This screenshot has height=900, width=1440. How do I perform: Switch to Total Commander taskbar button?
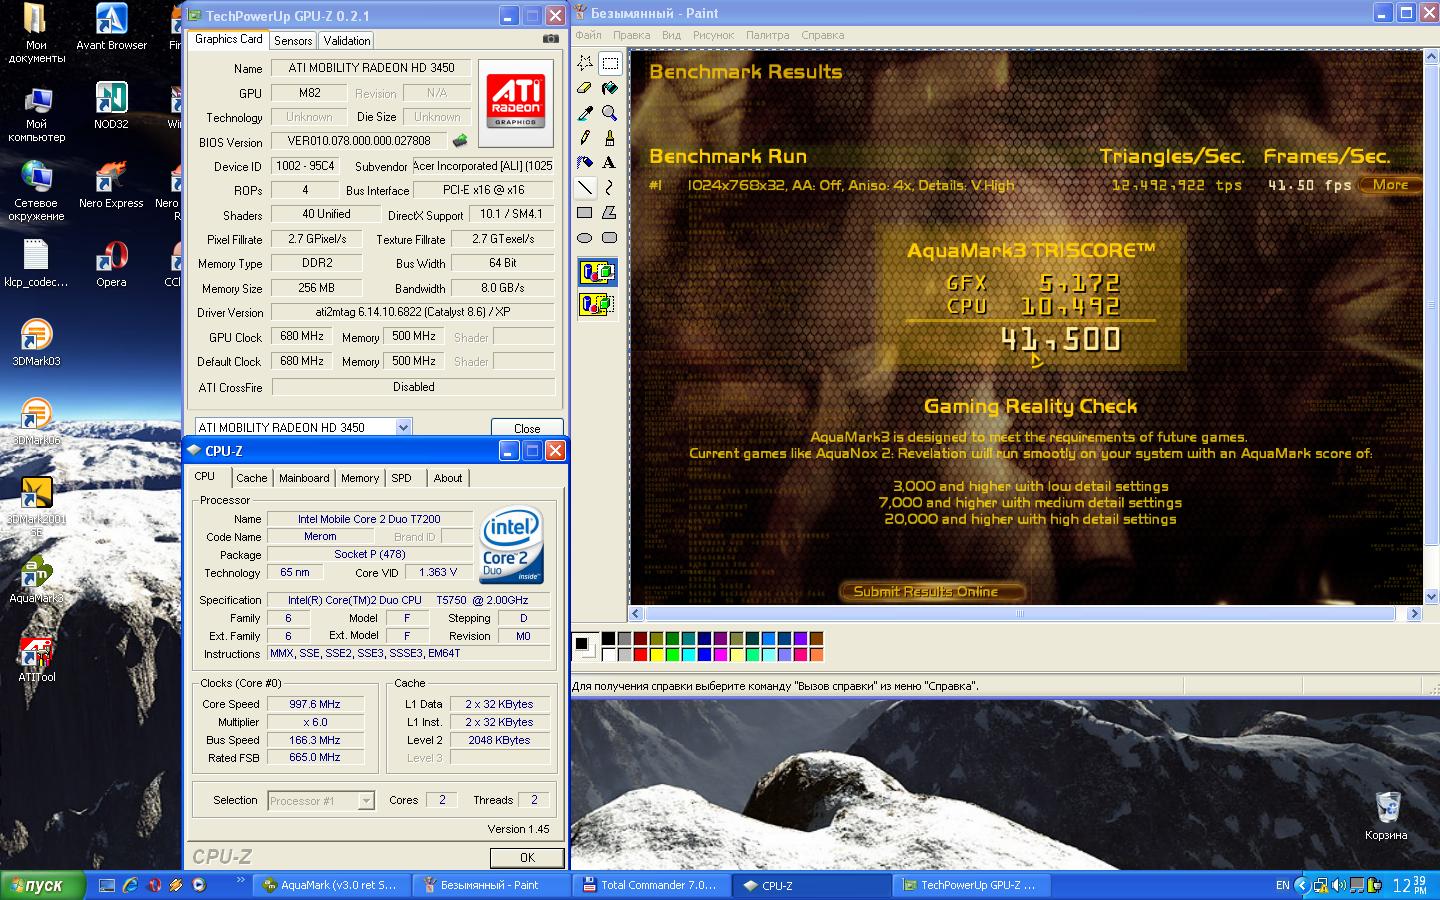(650, 885)
